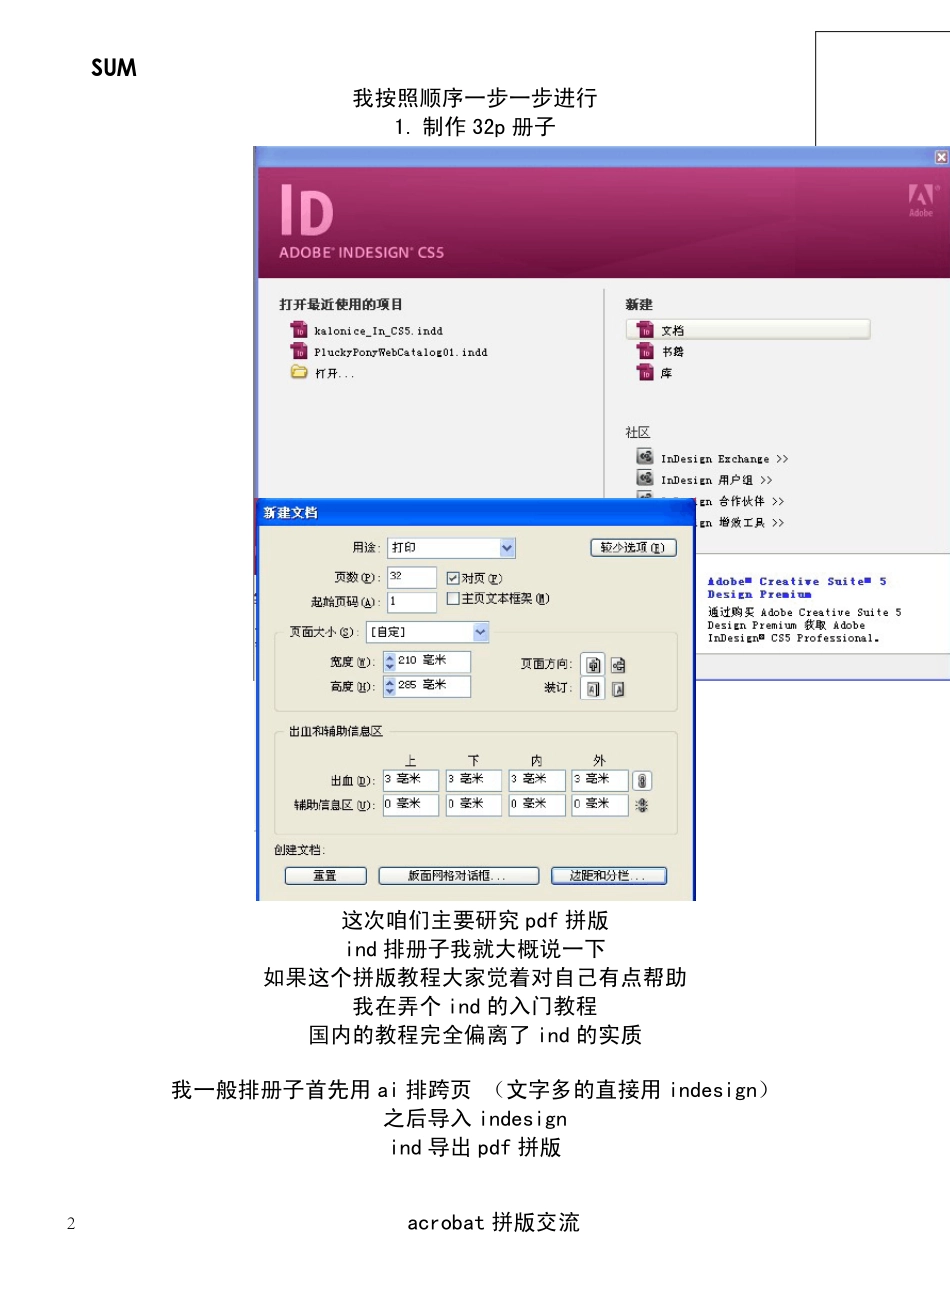
Task: Toggle the 对页 checkbox
Action: 452,578
